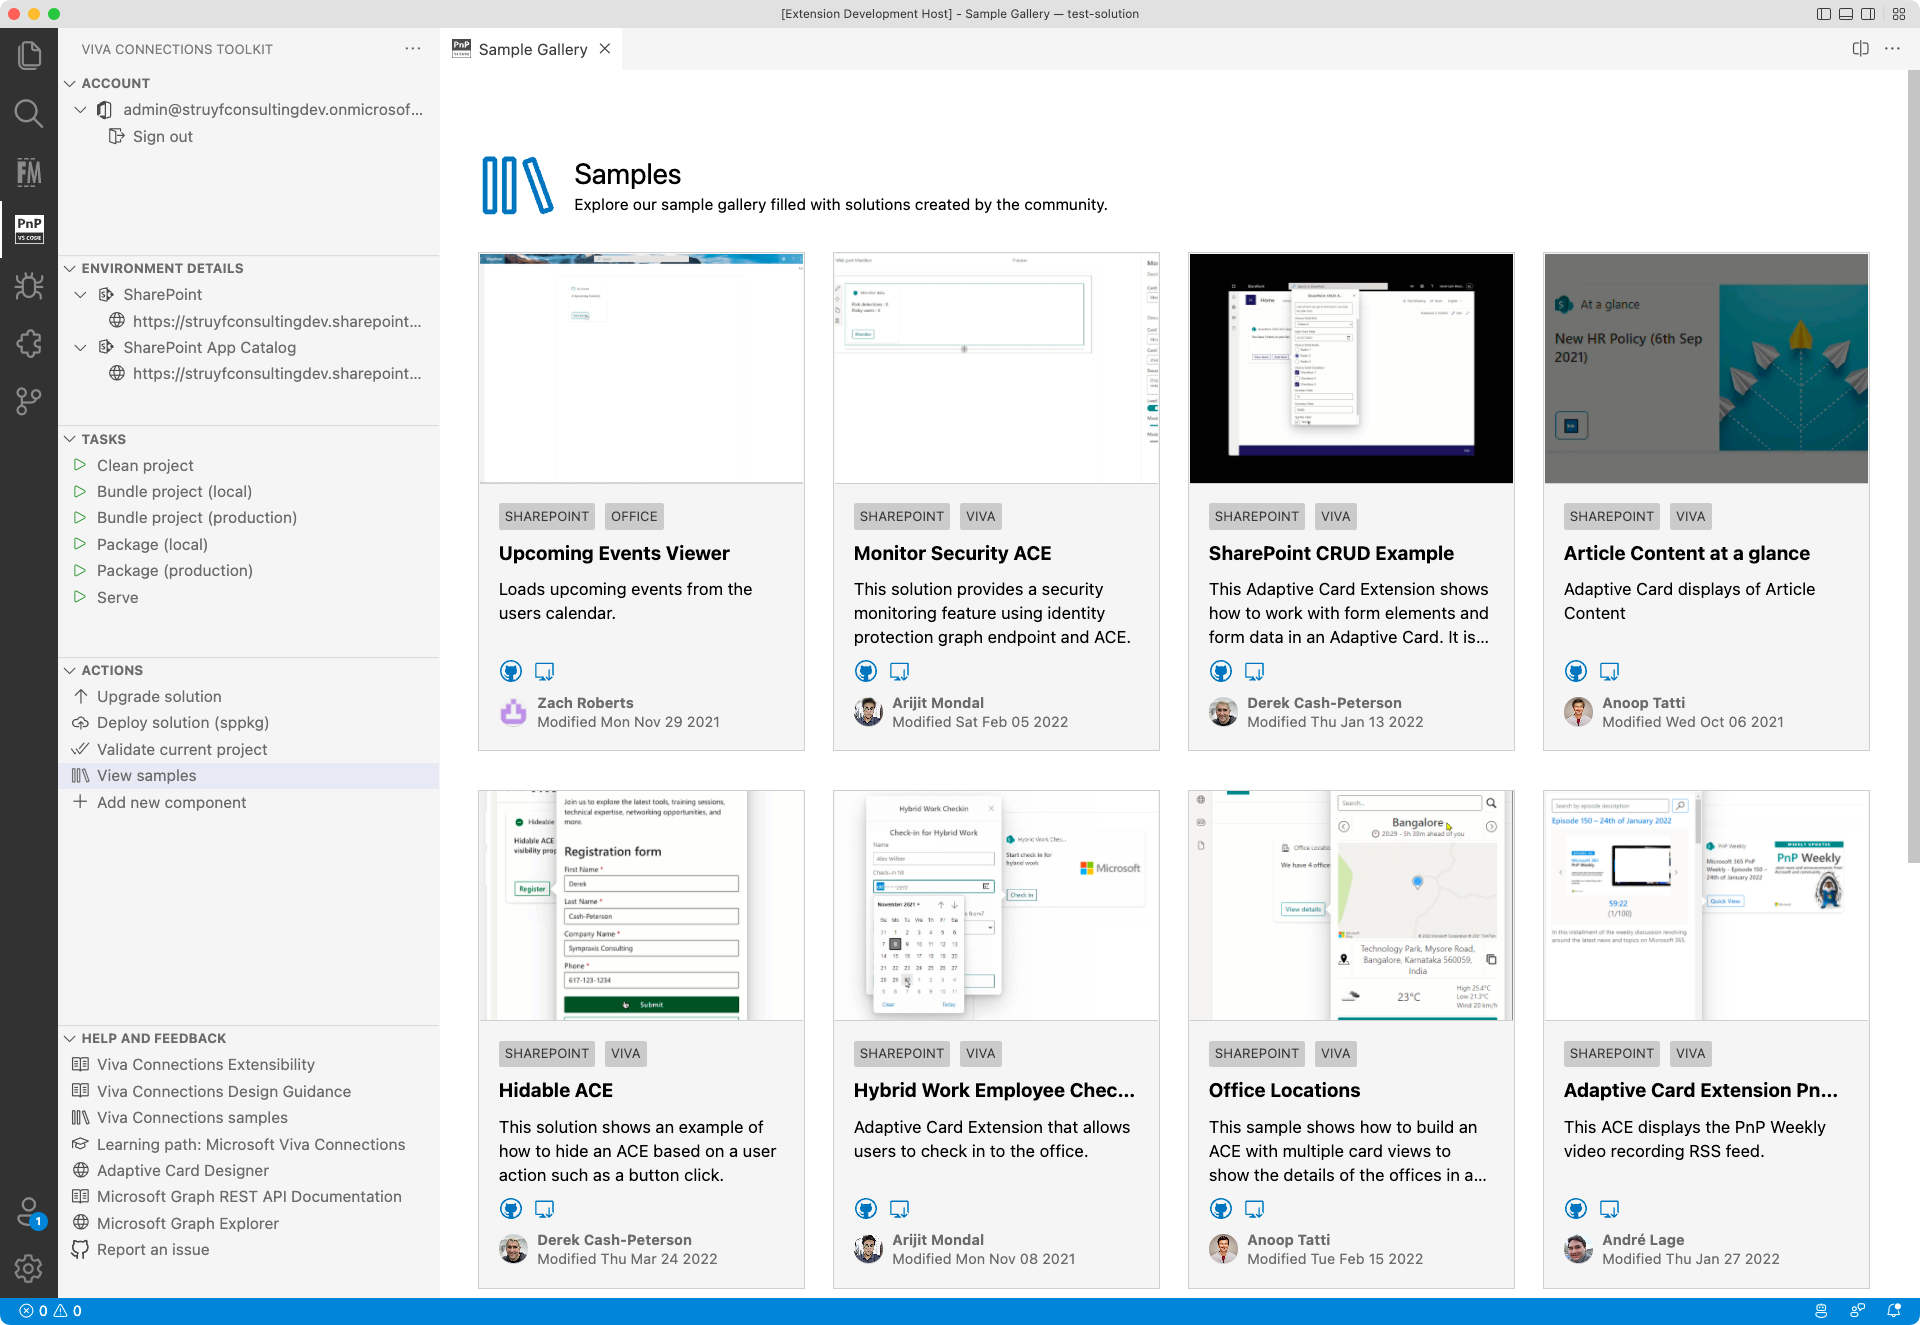Click the Search/Explorer icon at top sidebar
The width and height of the screenshot is (1920, 1325).
(x=31, y=117)
